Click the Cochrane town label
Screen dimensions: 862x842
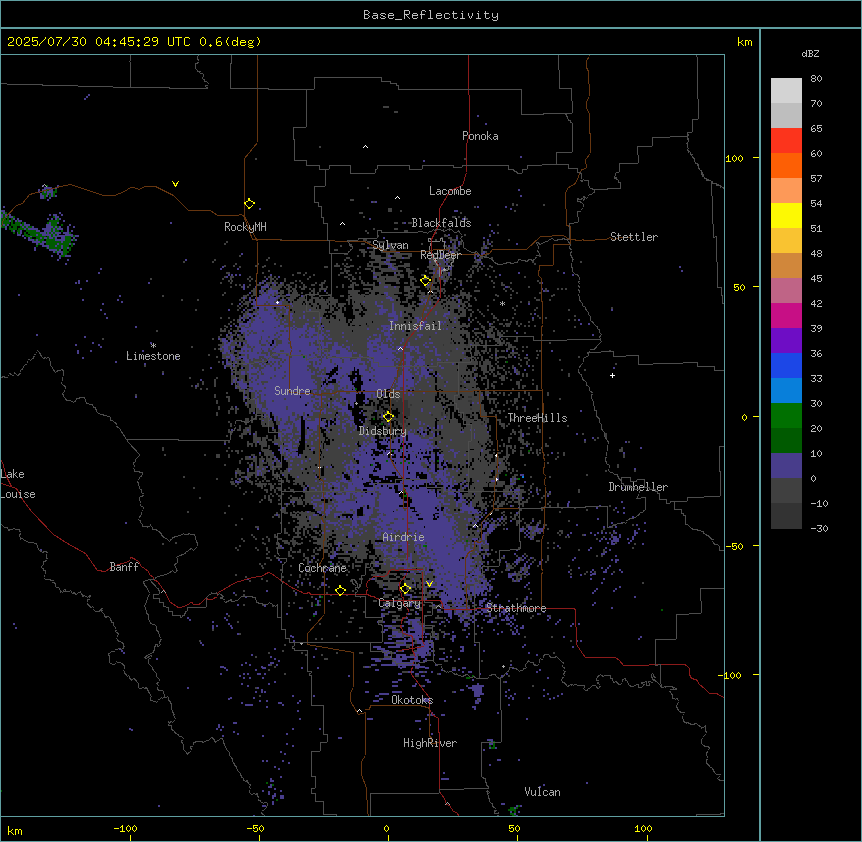click(x=323, y=568)
